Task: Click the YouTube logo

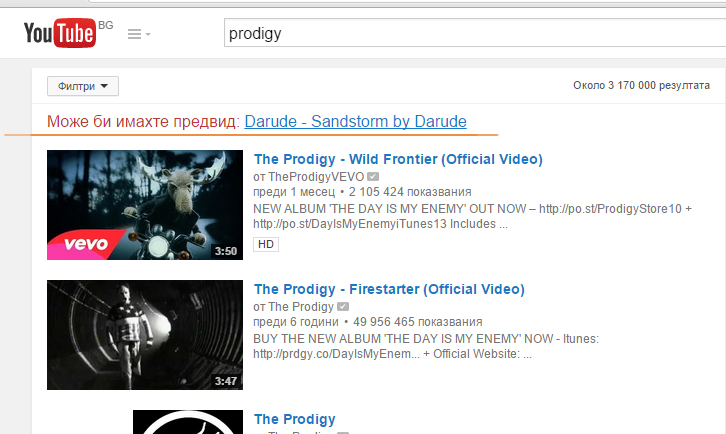Action: [60, 33]
